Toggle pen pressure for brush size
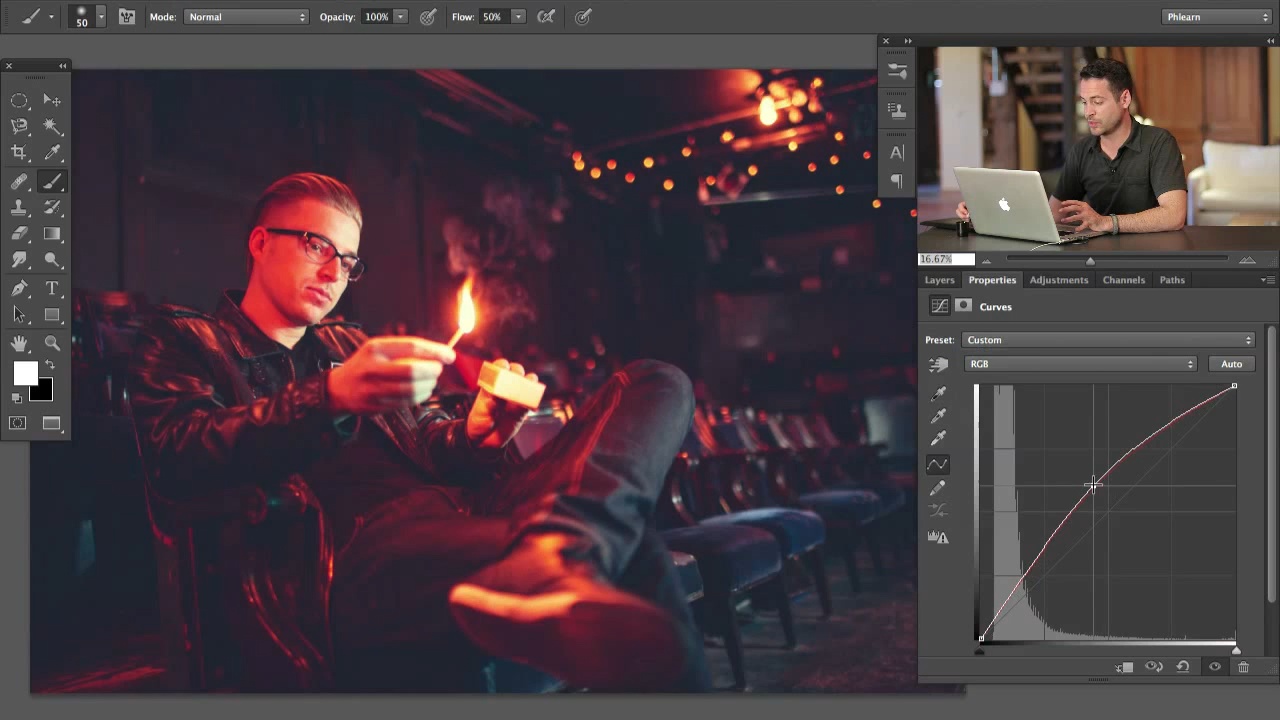Viewport: 1280px width, 720px height. 583,17
